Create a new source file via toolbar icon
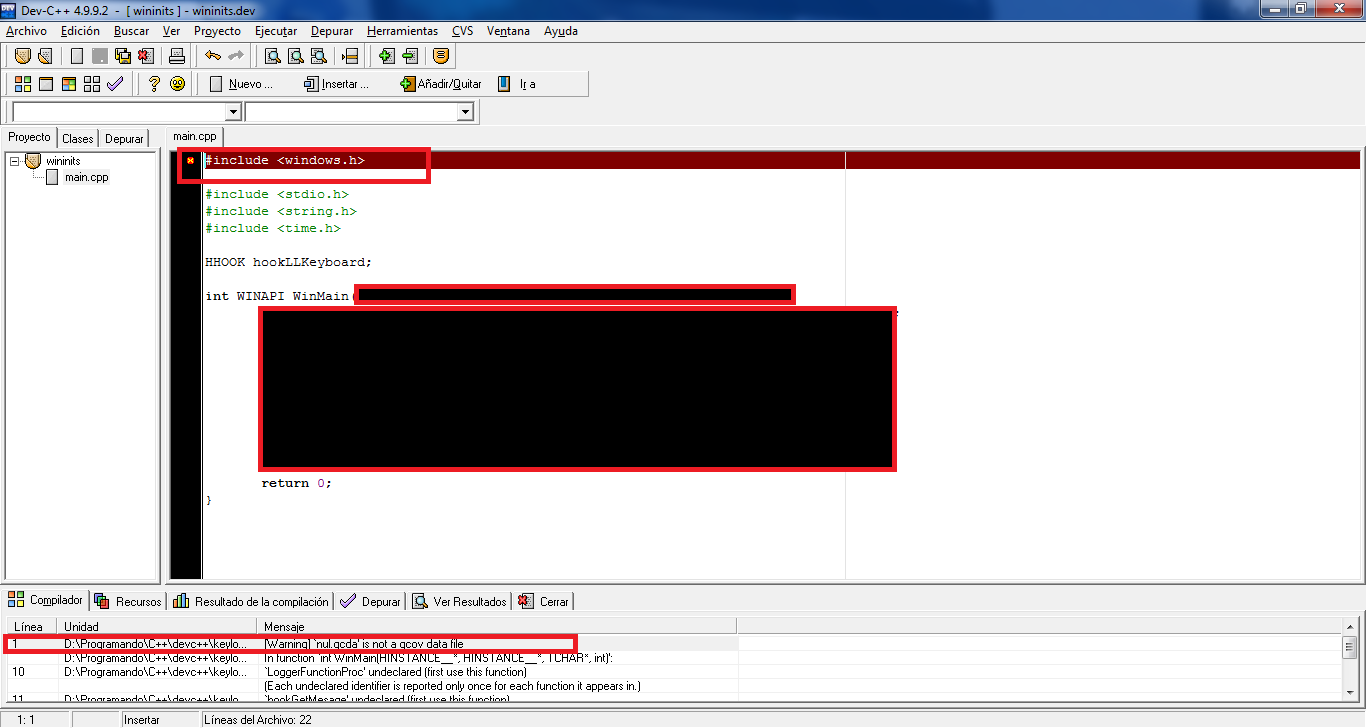The image size is (1366, 728). 76,56
